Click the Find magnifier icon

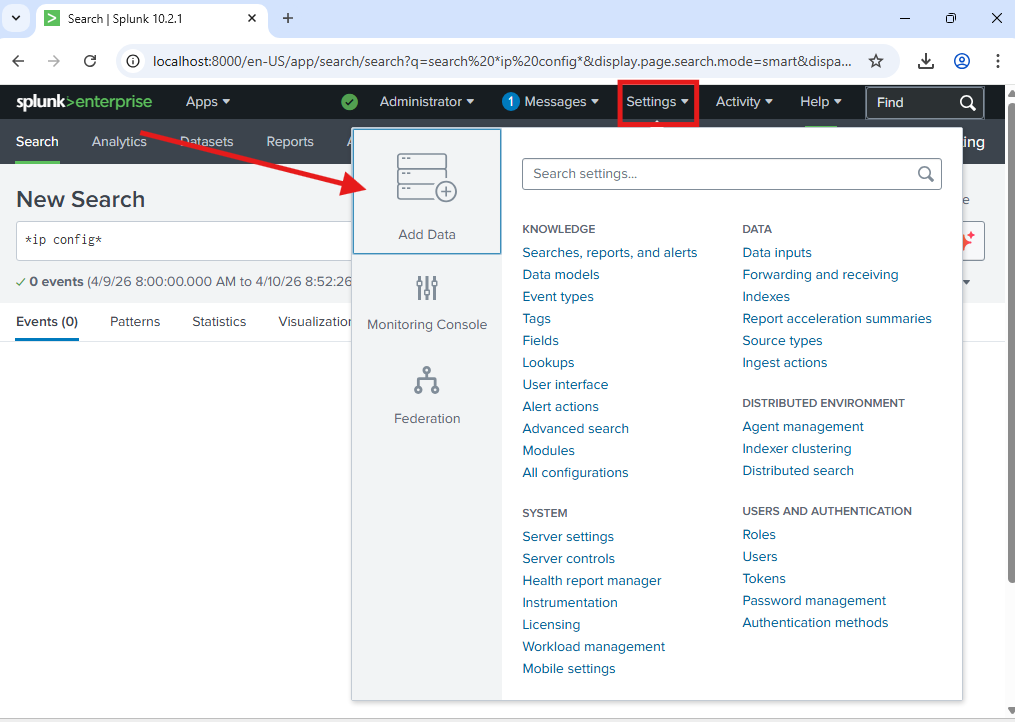pyautogui.click(x=968, y=102)
